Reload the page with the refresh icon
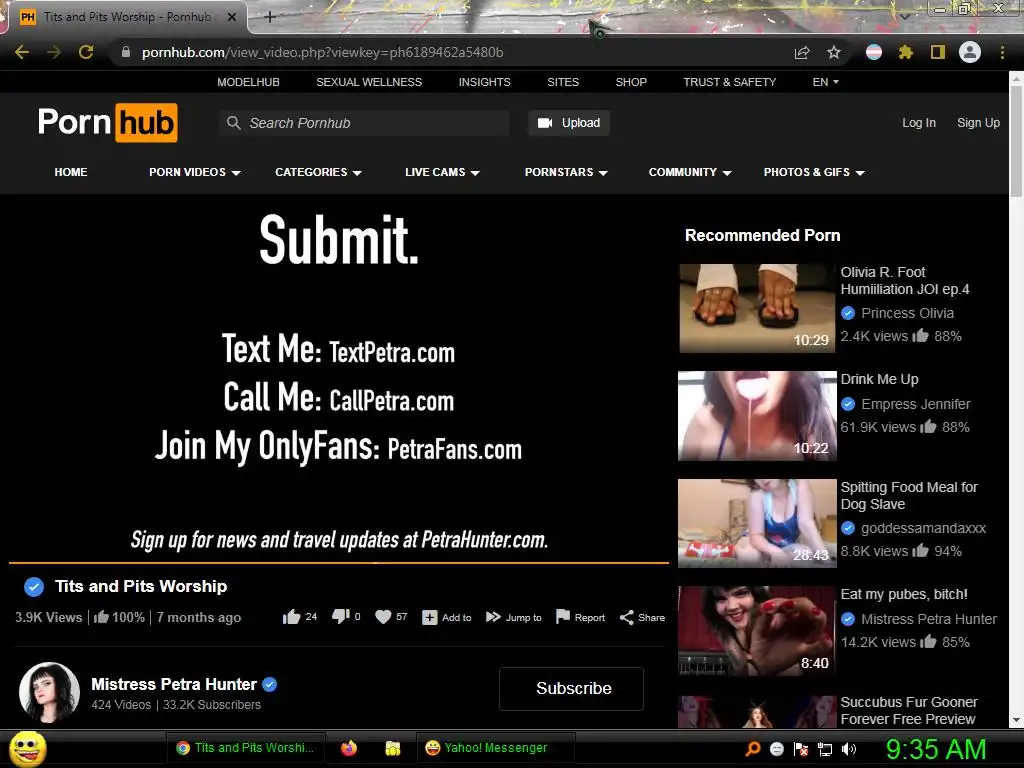 [x=86, y=52]
